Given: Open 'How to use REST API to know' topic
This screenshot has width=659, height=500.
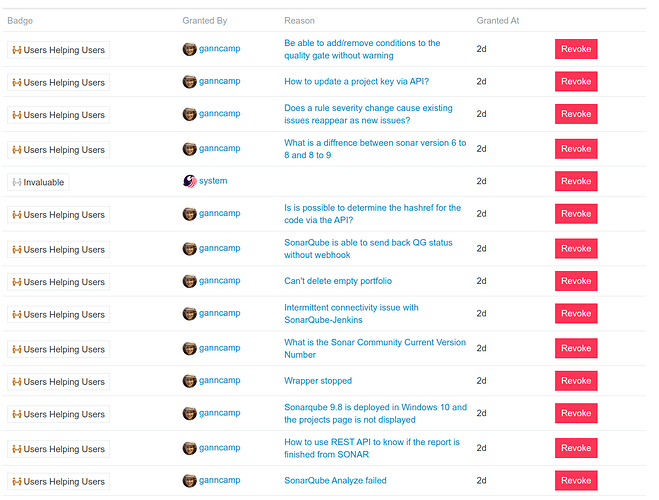Looking at the screenshot, I should (x=372, y=448).
